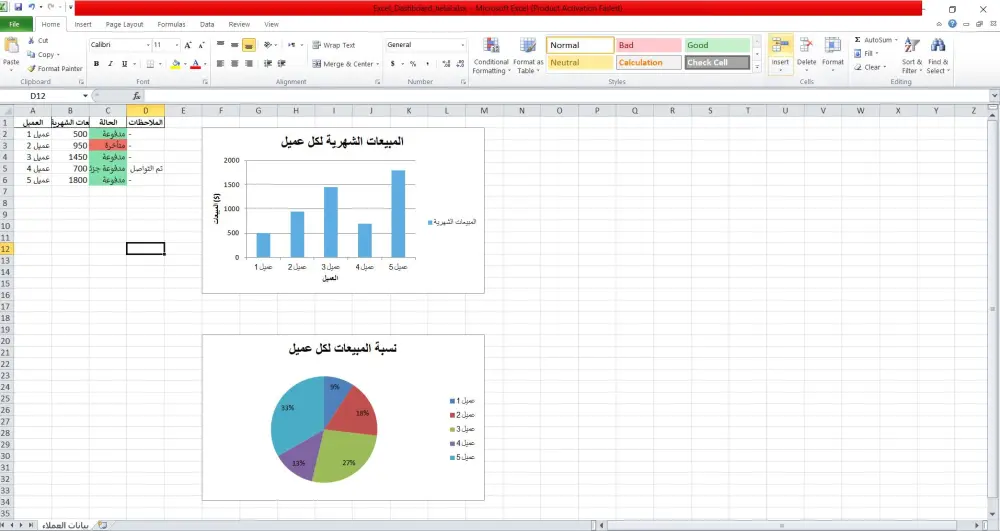The height and width of the screenshot is (531, 1000).
Task: Expand the cell Styles gallery
Action: click(757, 66)
